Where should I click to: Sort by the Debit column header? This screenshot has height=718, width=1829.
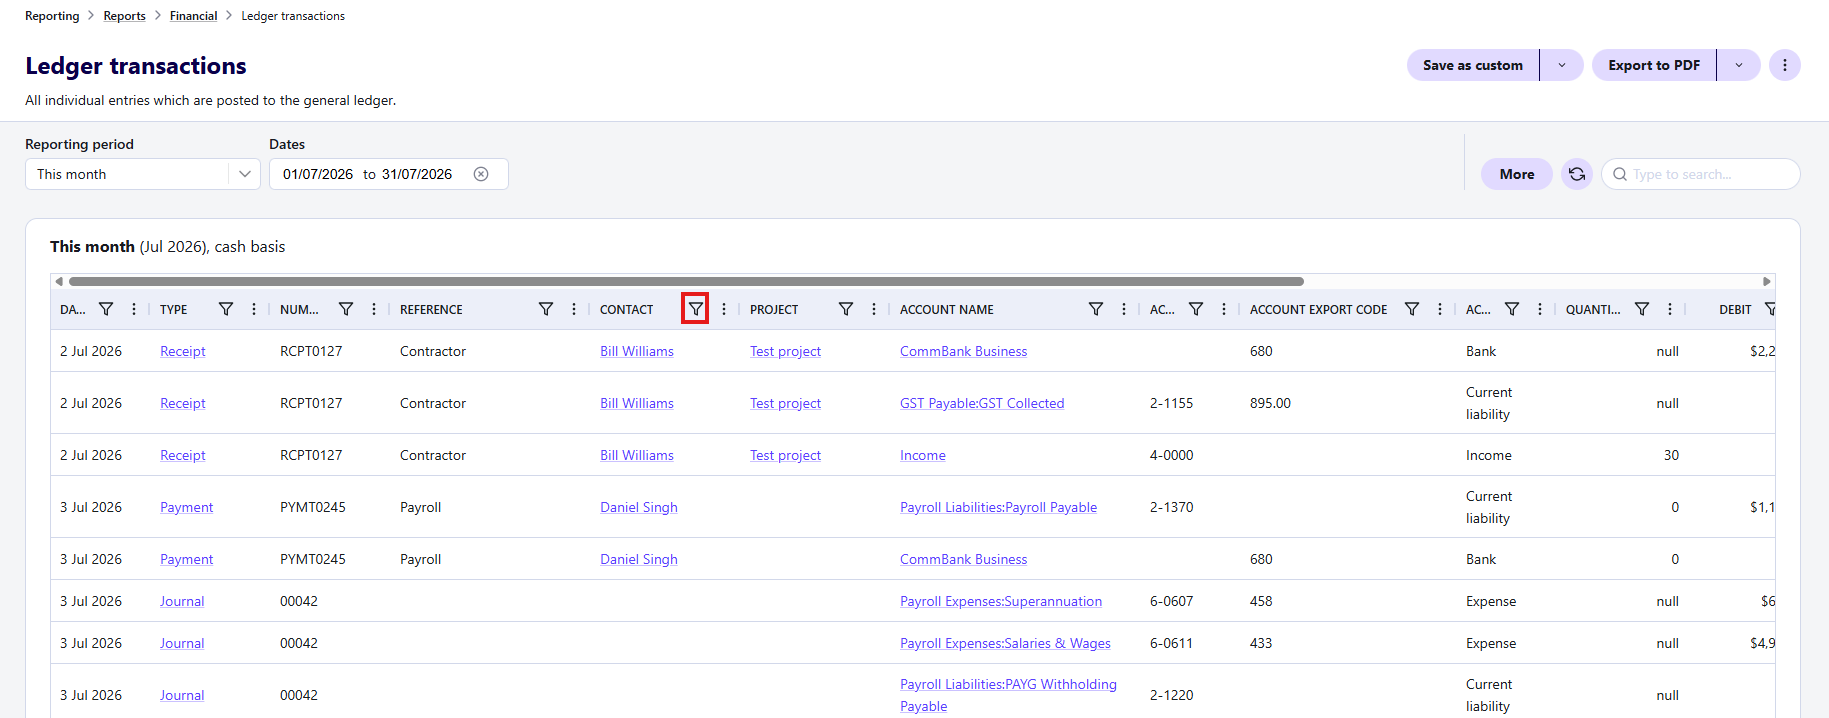tap(1735, 310)
